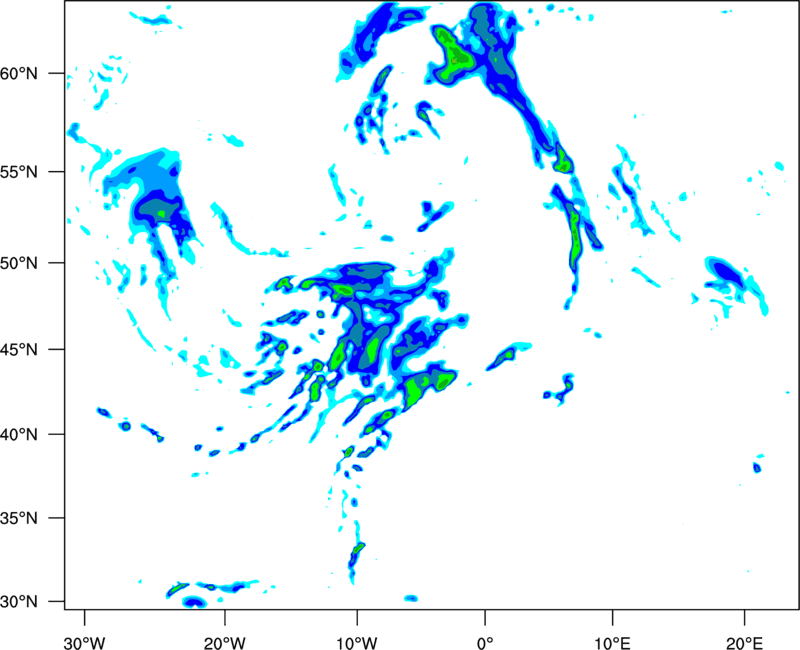
Task: Click the 35°N latitude label
Action: click(19, 518)
